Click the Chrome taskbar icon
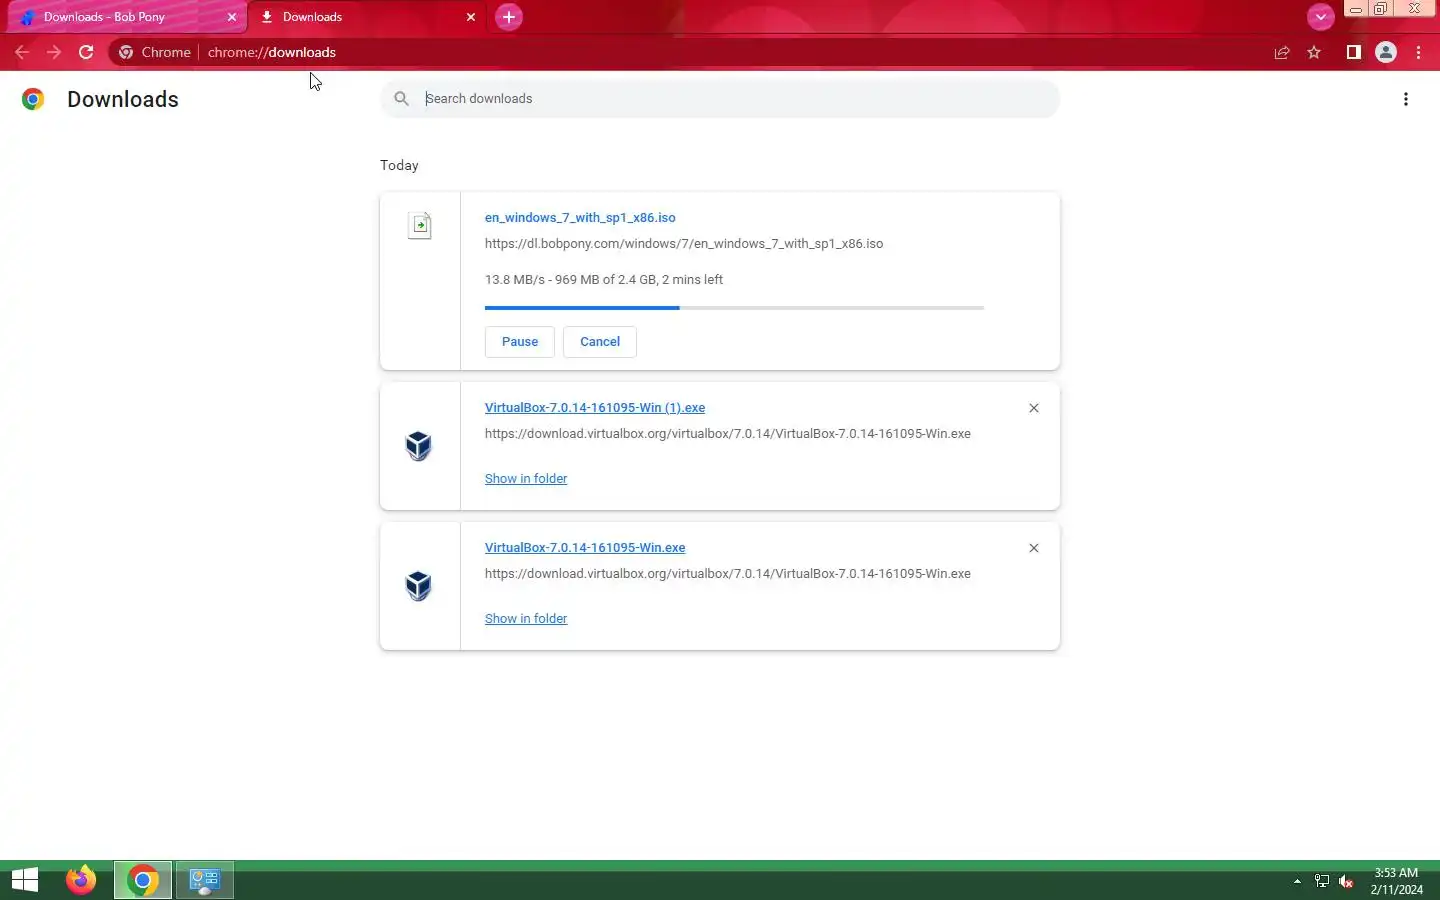Image resolution: width=1440 pixels, height=900 pixels. click(143, 880)
